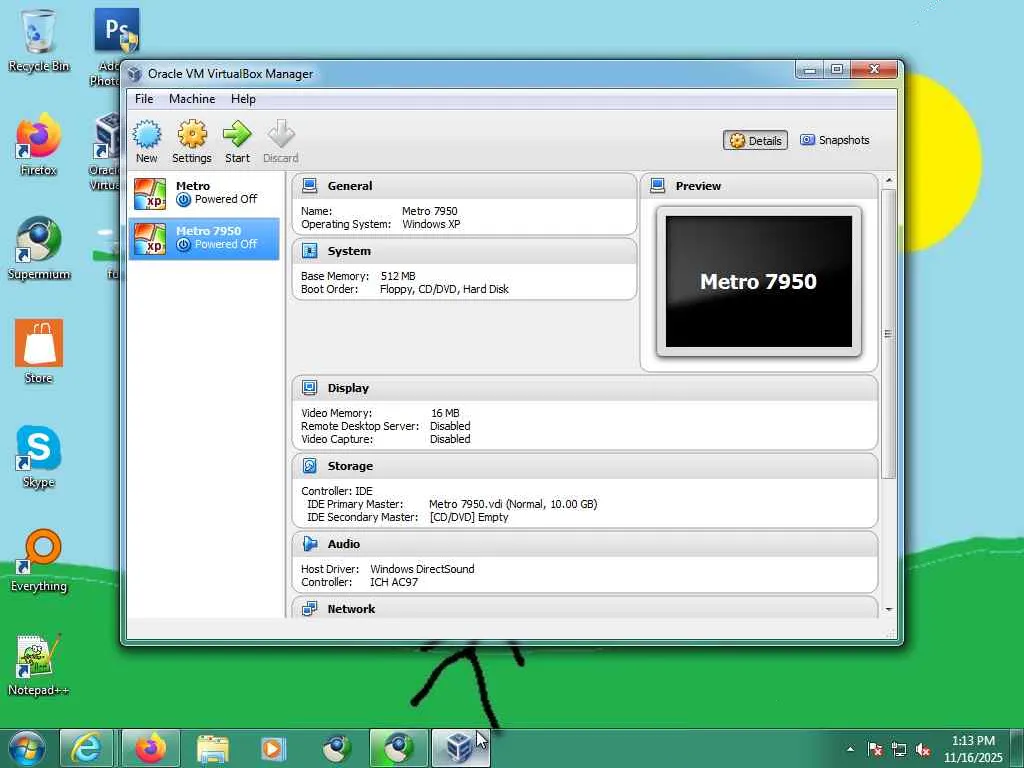This screenshot has height=768, width=1024.
Task: Open the Audio settings link title
Action: pos(344,544)
